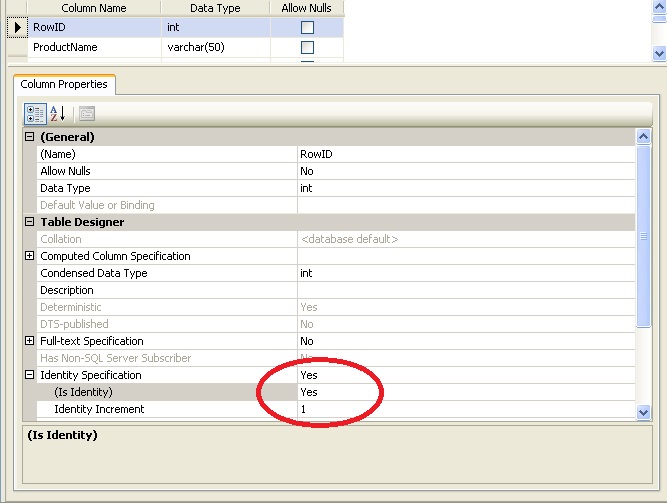Click the Allow Nulls property value No

click(466, 171)
